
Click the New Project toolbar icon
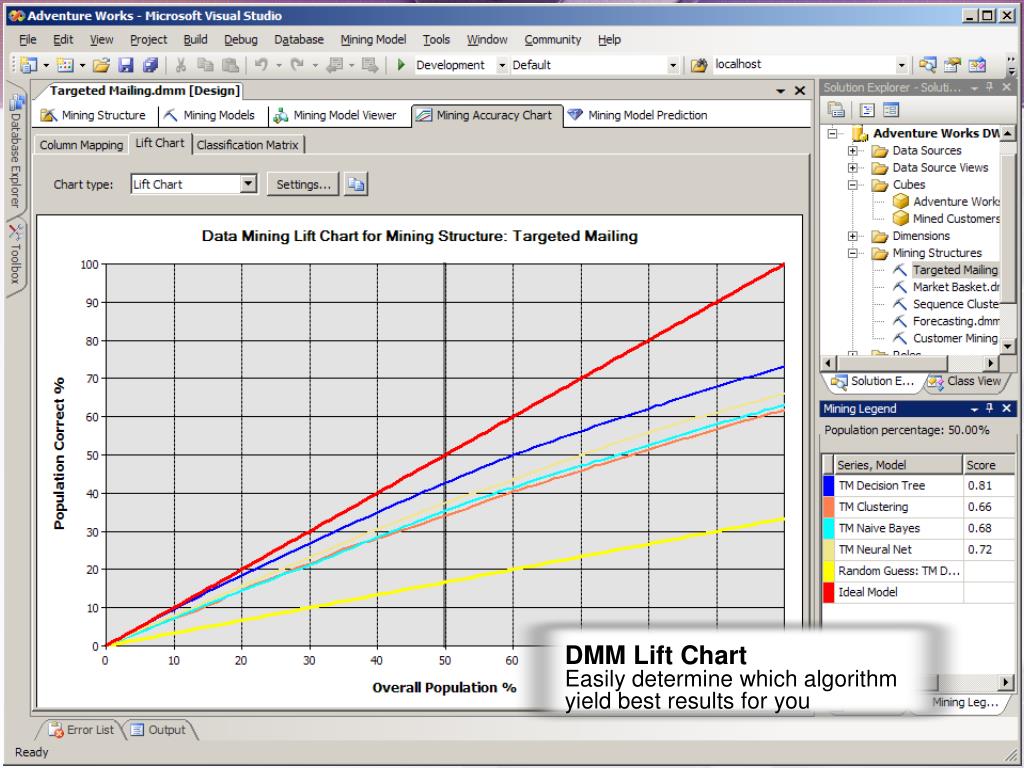(x=29, y=65)
